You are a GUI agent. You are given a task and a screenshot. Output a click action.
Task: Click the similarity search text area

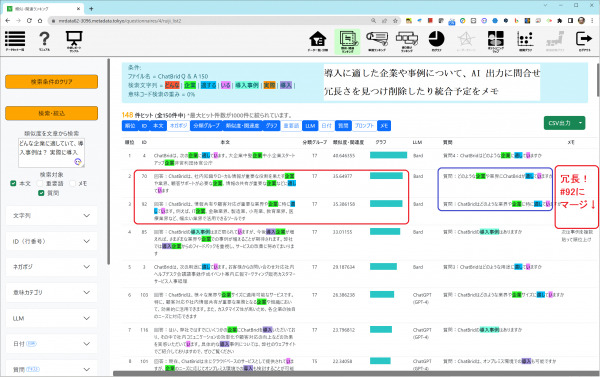52,153
